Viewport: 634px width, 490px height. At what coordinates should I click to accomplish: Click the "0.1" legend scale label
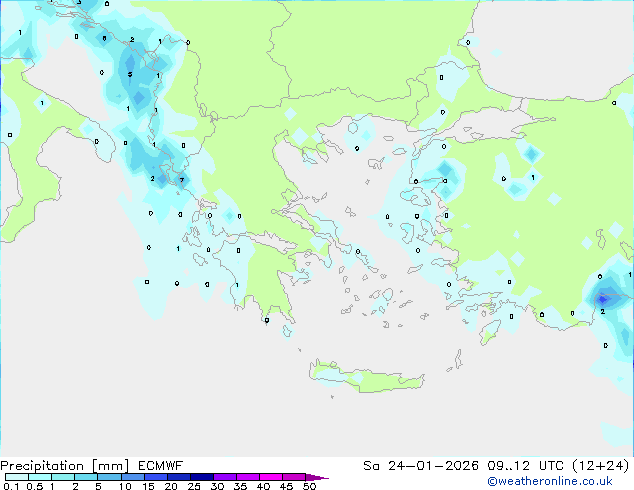coord(11,486)
